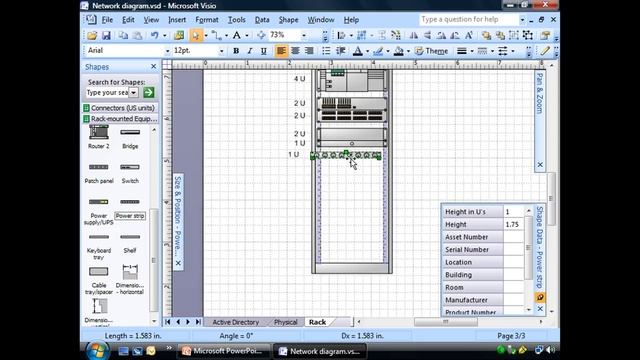Enable Center text alignment
Screen dimensions: 640x360
(295, 51)
